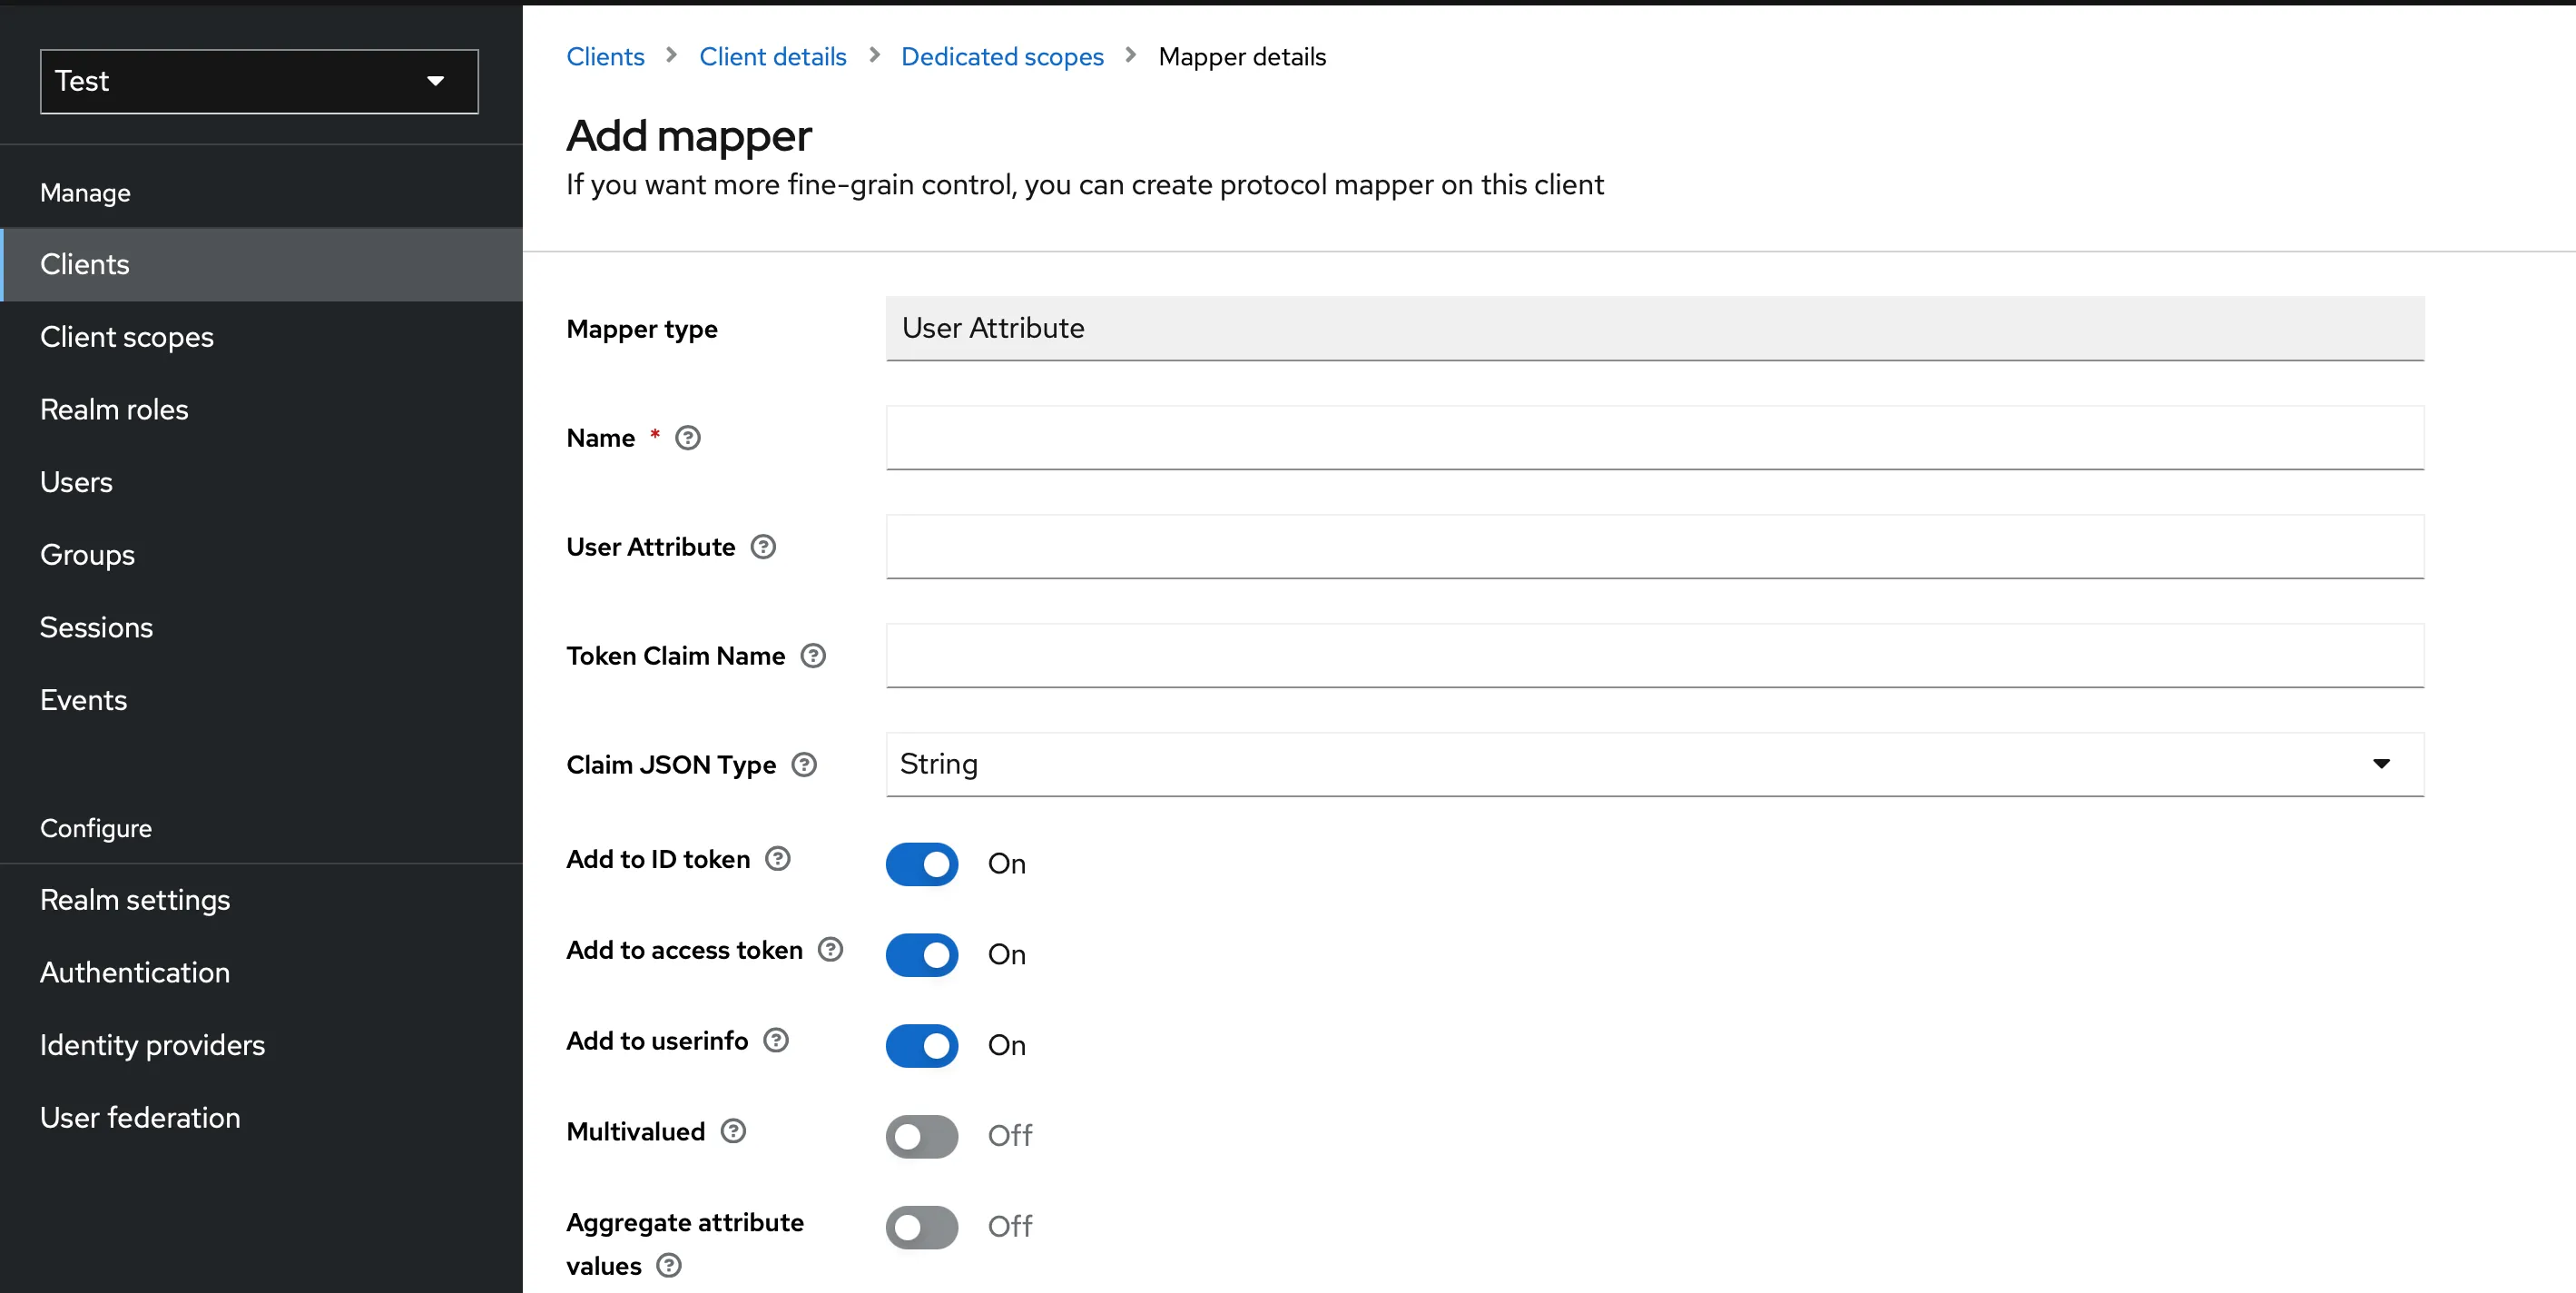Expand Claim JSON Type String dropdown

(x=1654, y=764)
